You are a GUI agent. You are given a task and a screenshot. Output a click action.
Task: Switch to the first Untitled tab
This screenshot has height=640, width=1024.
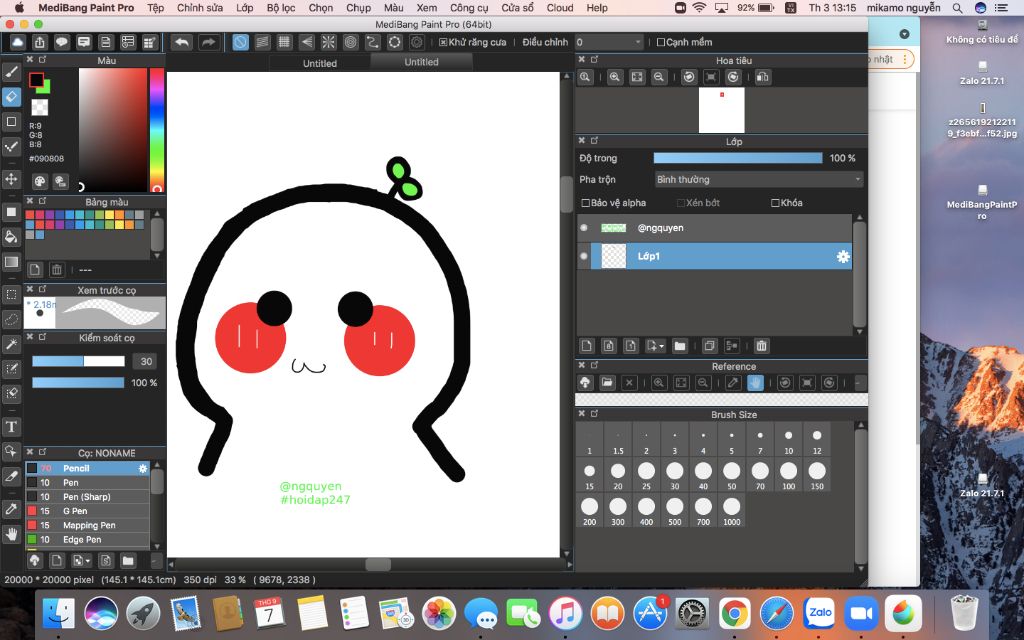[x=319, y=63]
